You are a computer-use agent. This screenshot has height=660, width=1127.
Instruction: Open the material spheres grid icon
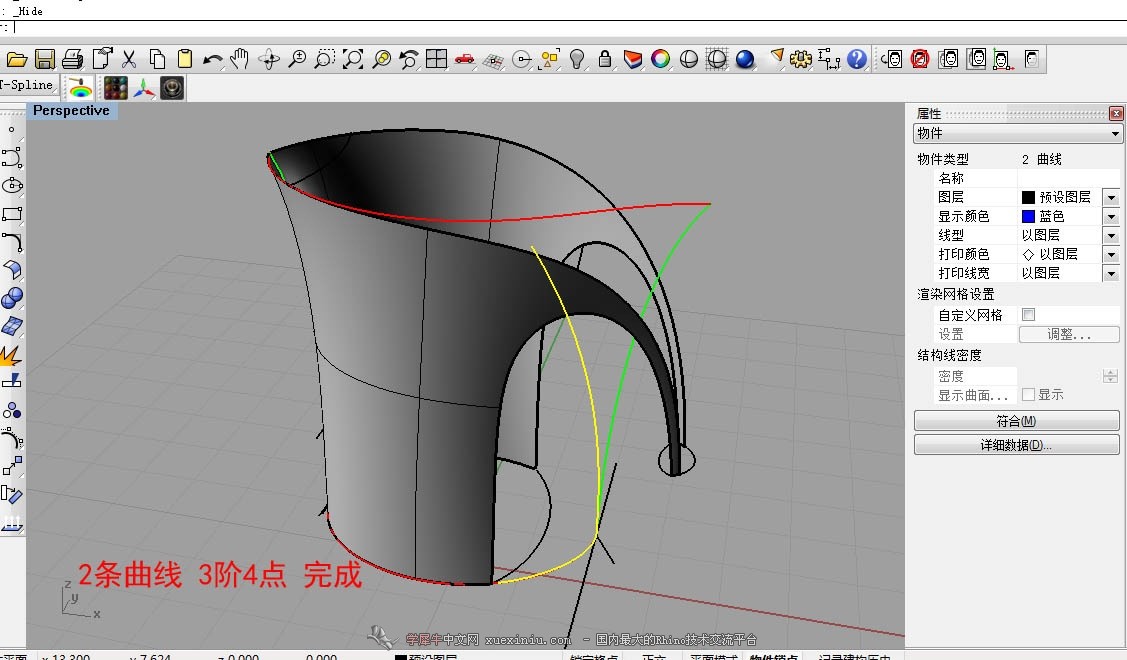[115, 88]
